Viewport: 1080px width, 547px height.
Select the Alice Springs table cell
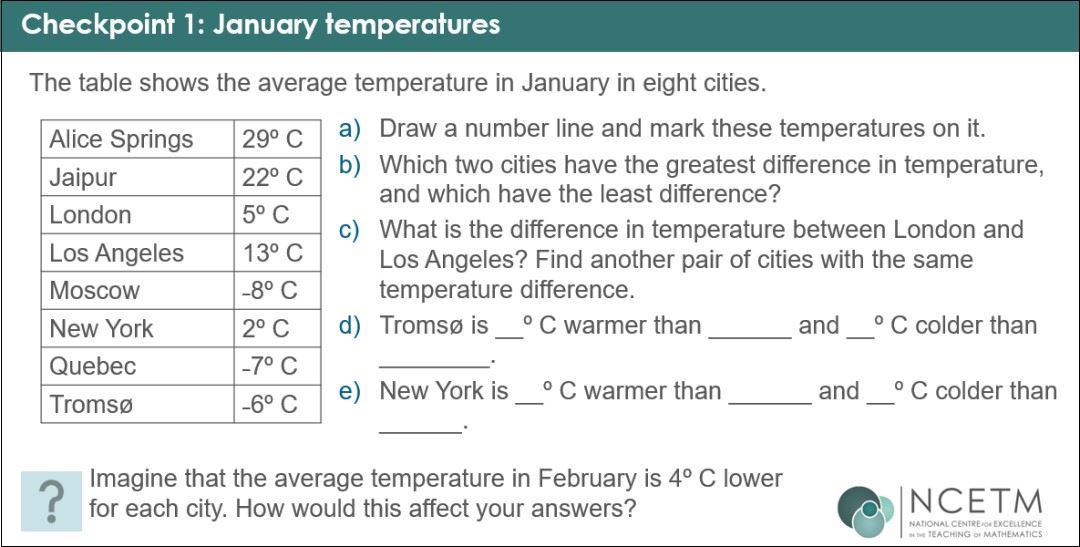coord(138,139)
